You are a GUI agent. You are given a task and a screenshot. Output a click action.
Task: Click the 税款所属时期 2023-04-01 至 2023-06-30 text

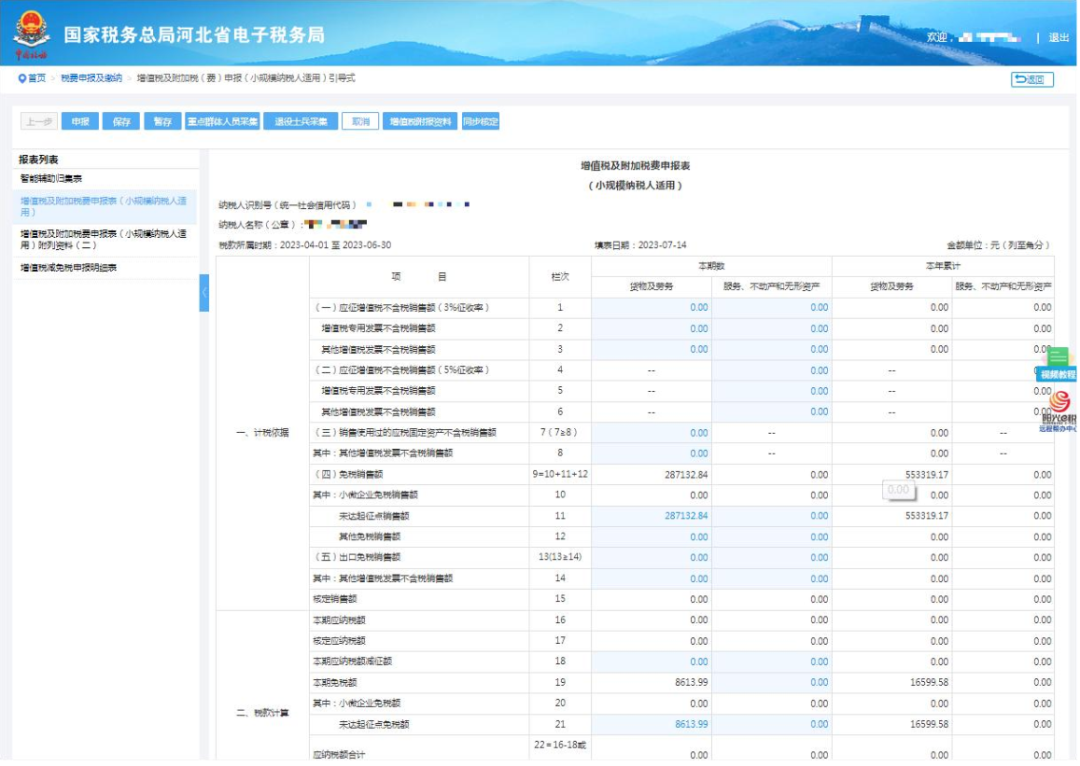(306, 246)
